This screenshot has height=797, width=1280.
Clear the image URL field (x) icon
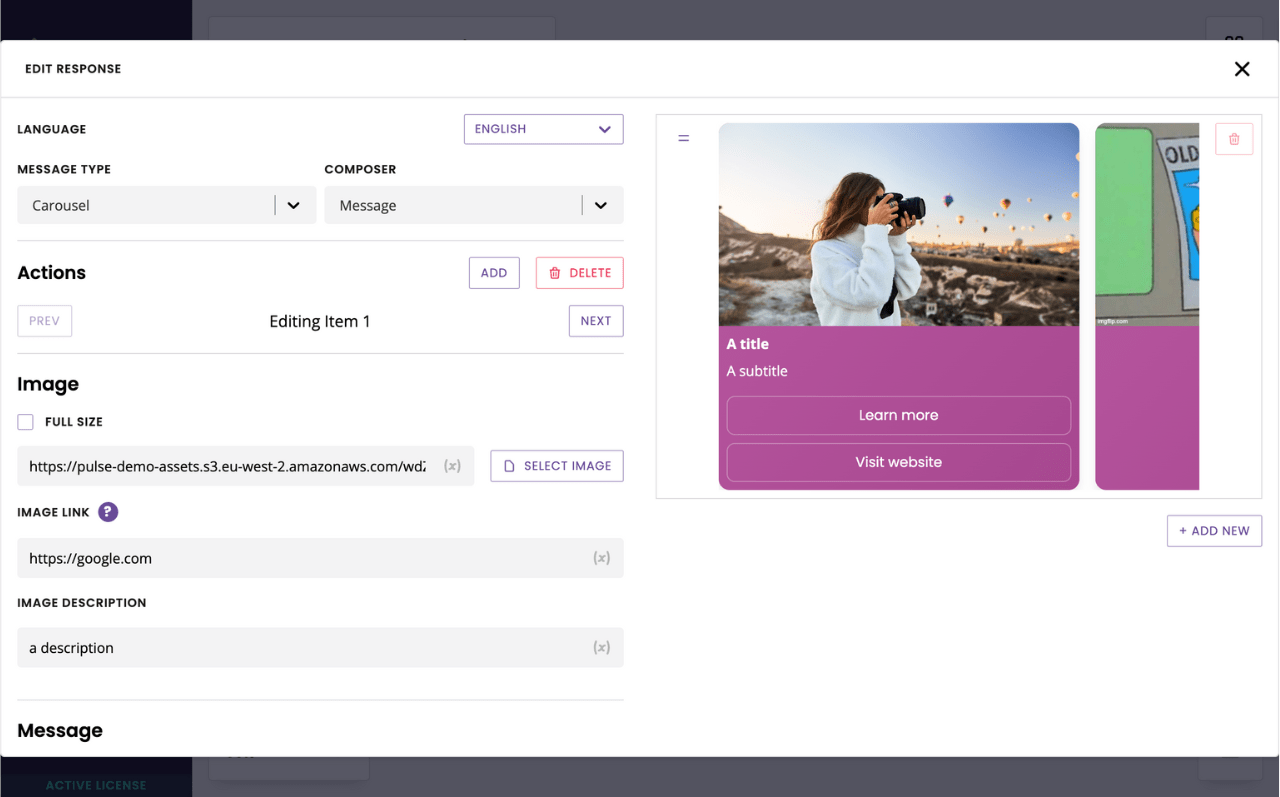point(452,466)
